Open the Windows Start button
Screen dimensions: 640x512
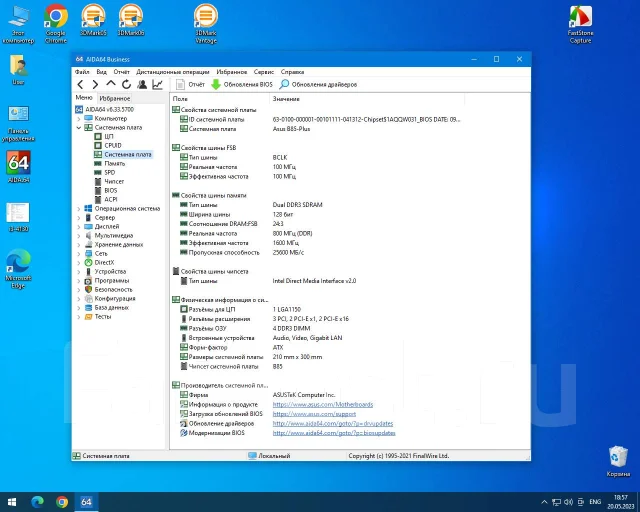[12, 502]
